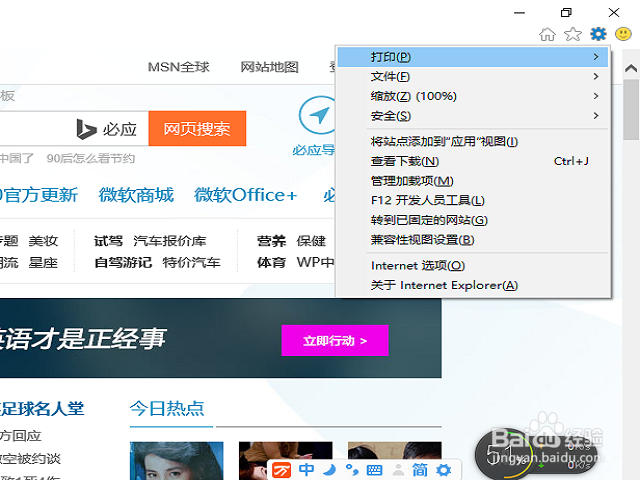Open 特价汽车 link
Image resolution: width=640 pixels, height=480 pixels.
pyautogui.click(x=191, y=262)
